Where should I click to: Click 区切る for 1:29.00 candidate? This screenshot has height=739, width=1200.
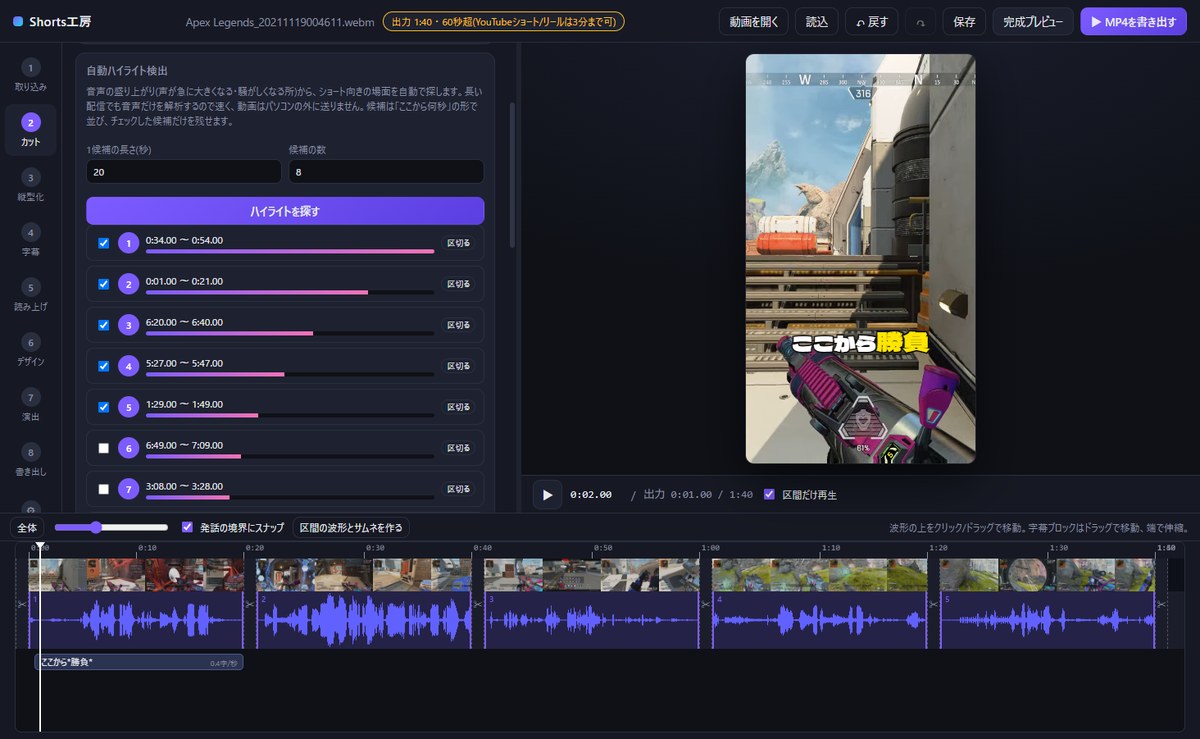tap(458, 407)
